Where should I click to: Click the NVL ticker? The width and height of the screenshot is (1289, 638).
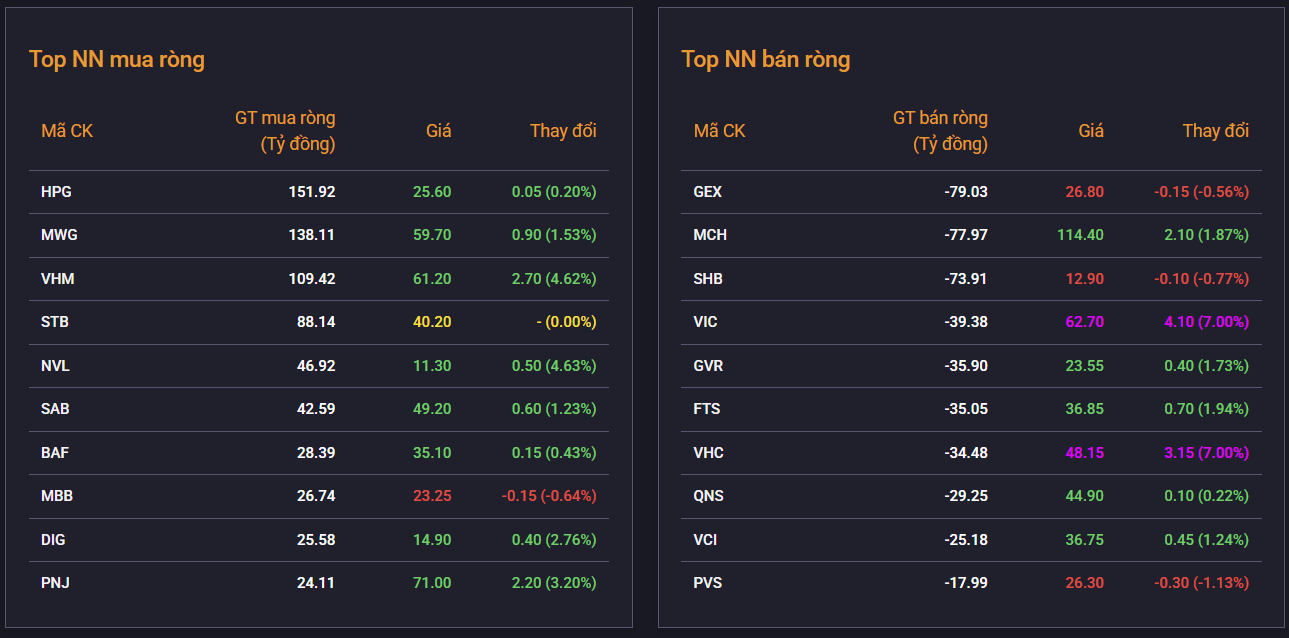[56, 366]
